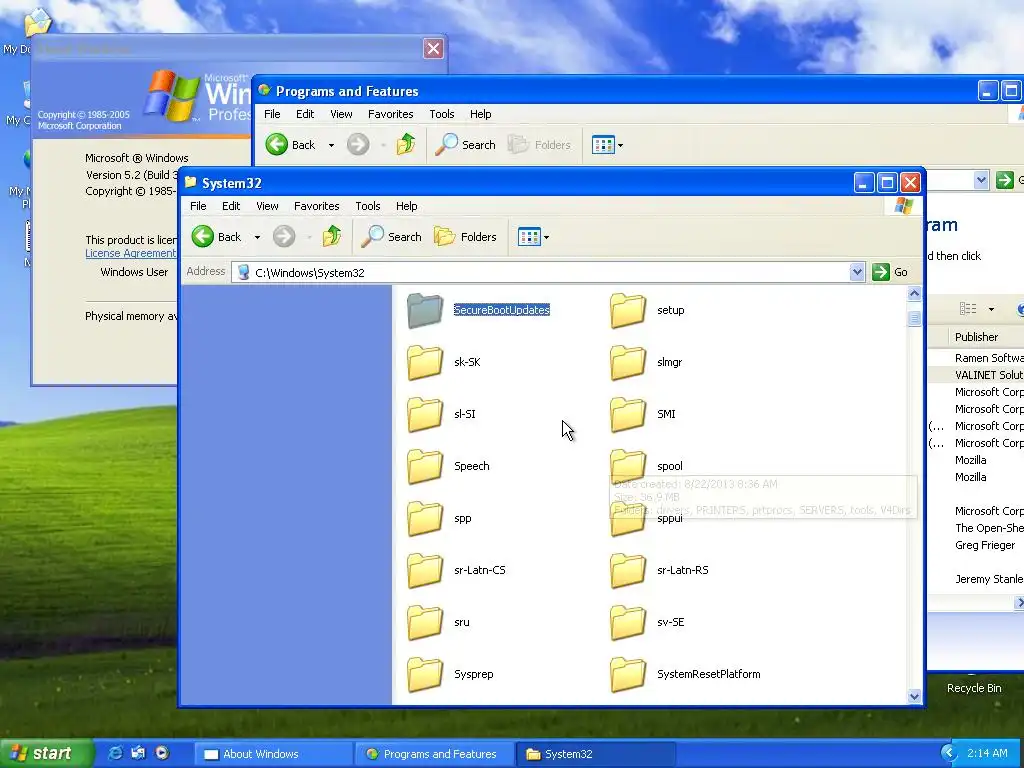Click the System32 vertical scrollbar thumb
The width and height of the screenshot is (1024, 768).
pos(914,318)
